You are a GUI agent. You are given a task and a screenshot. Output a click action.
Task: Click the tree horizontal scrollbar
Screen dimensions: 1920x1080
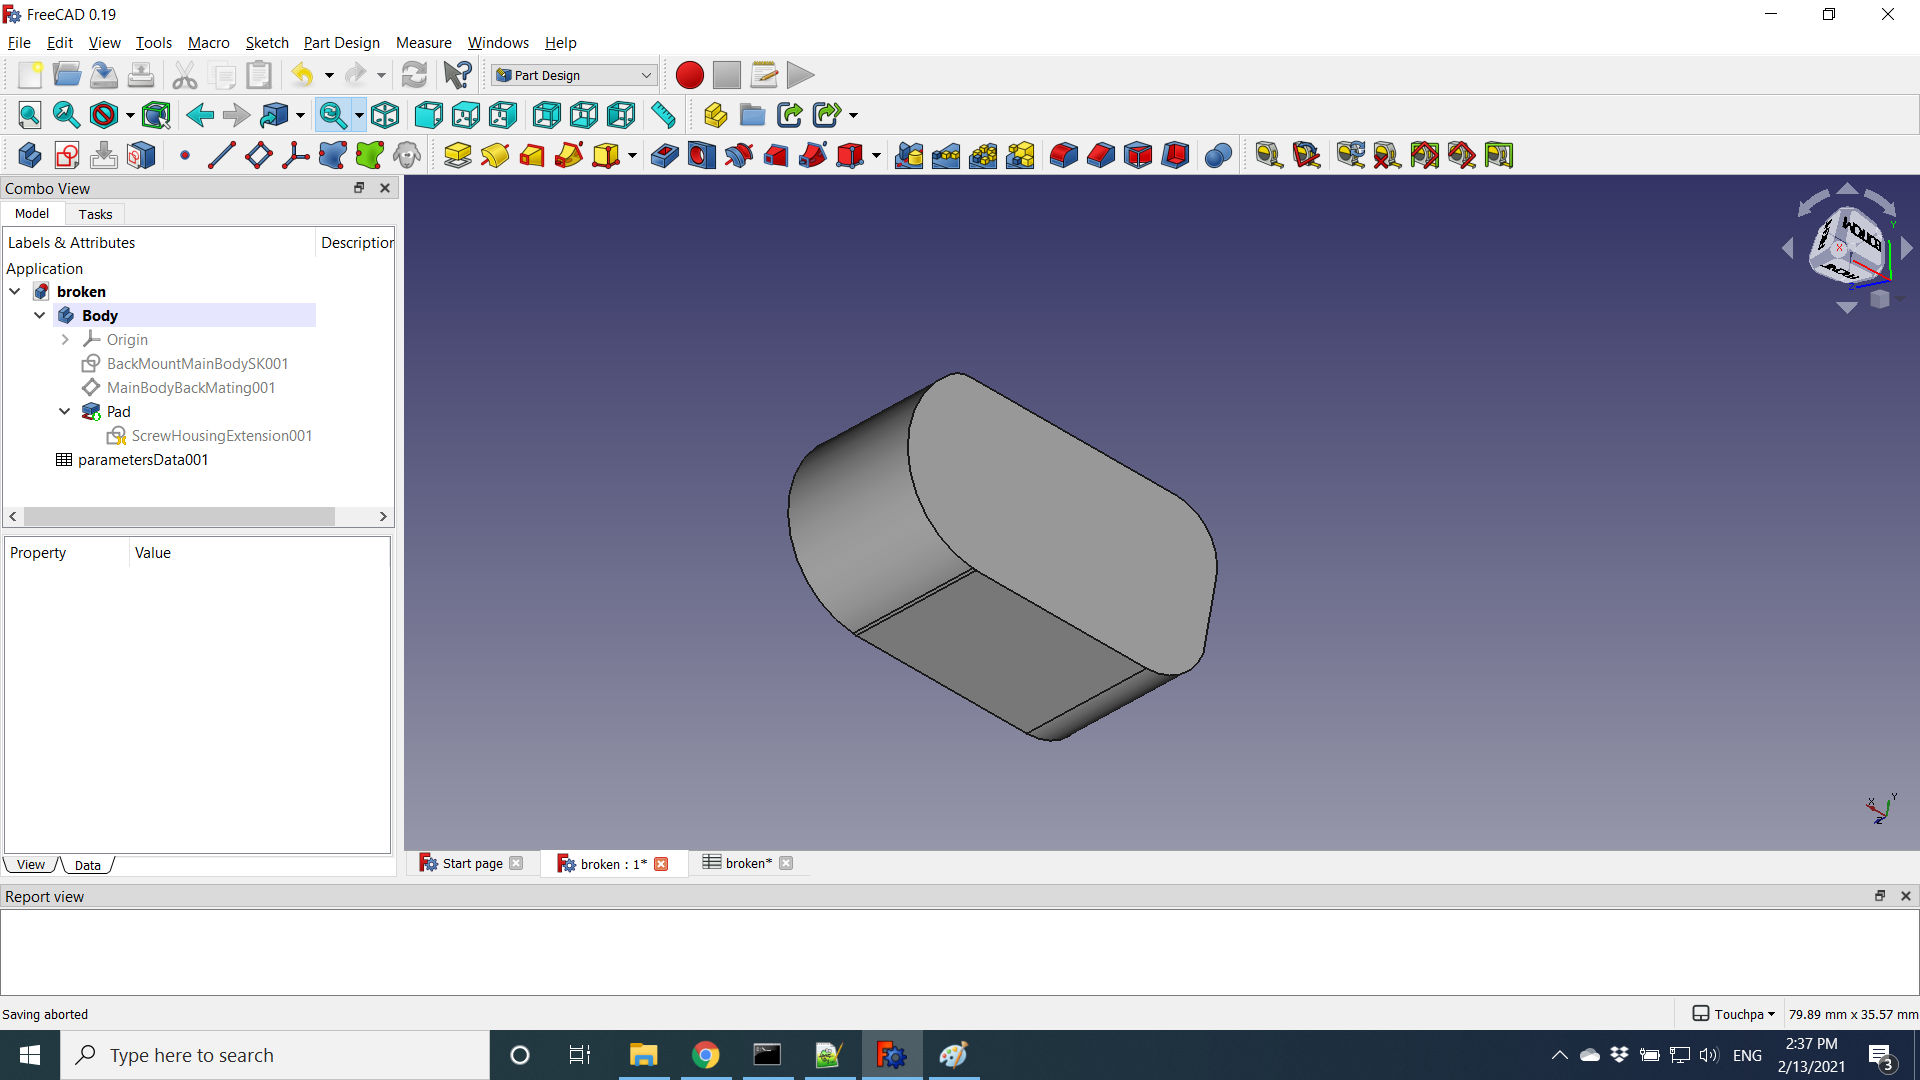coord(180,516)
